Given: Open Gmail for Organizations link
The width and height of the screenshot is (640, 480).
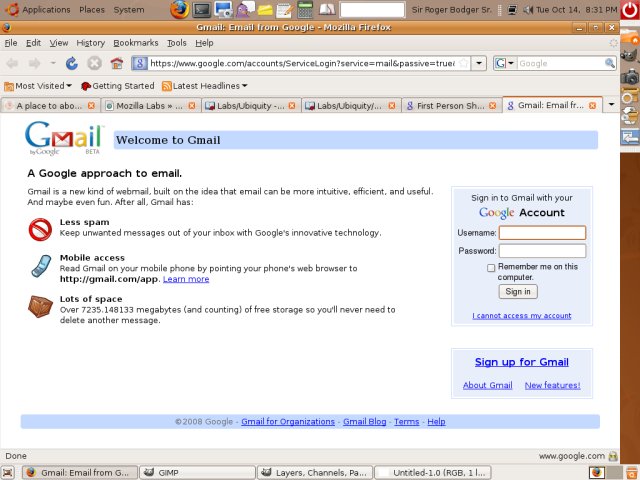Looking at the screenshot, I should (x=288, y=422).
